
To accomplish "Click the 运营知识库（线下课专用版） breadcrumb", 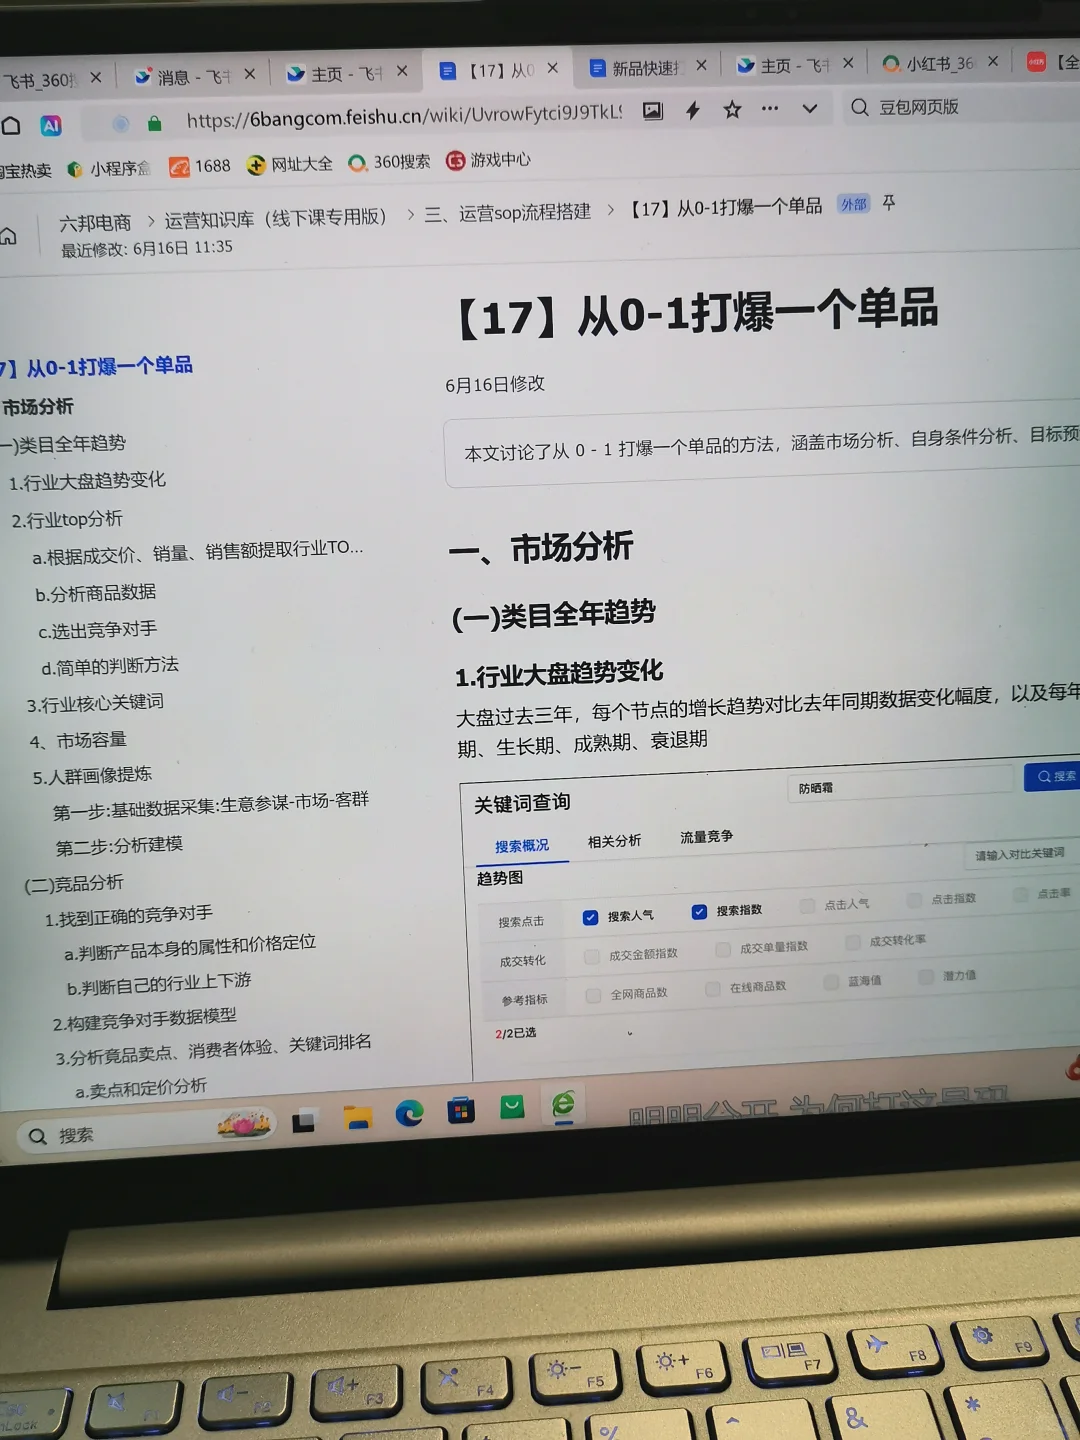I will tap(276, 218).
